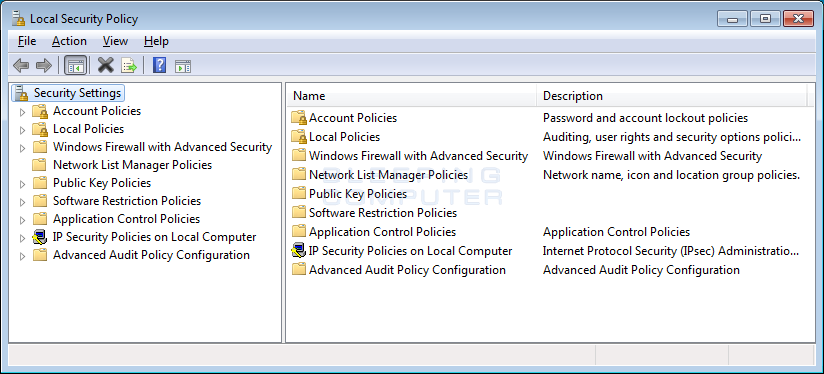Image resolution: width=824 pixels, height=374 pixels.
Task: Select Public Key Policies label in tree
Action: (102, 183)
